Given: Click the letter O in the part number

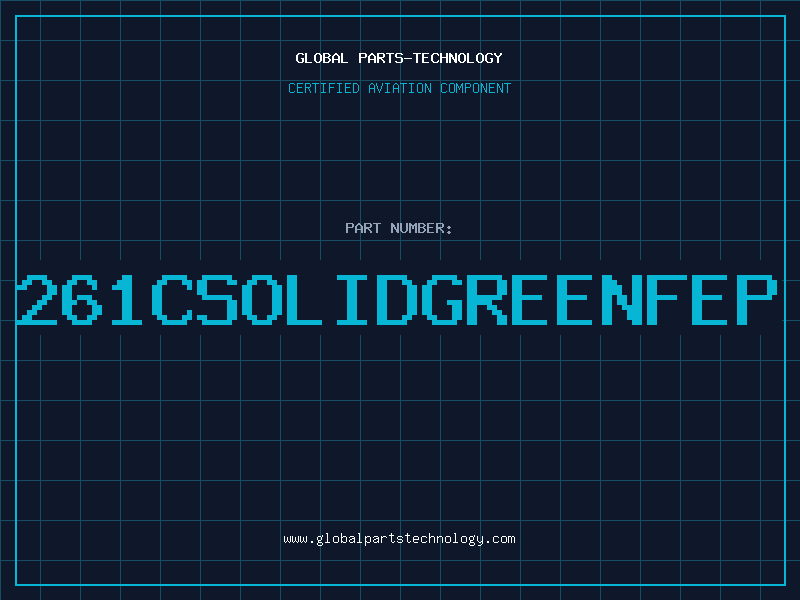Looking at the screenshot, I should coord(263,299).
